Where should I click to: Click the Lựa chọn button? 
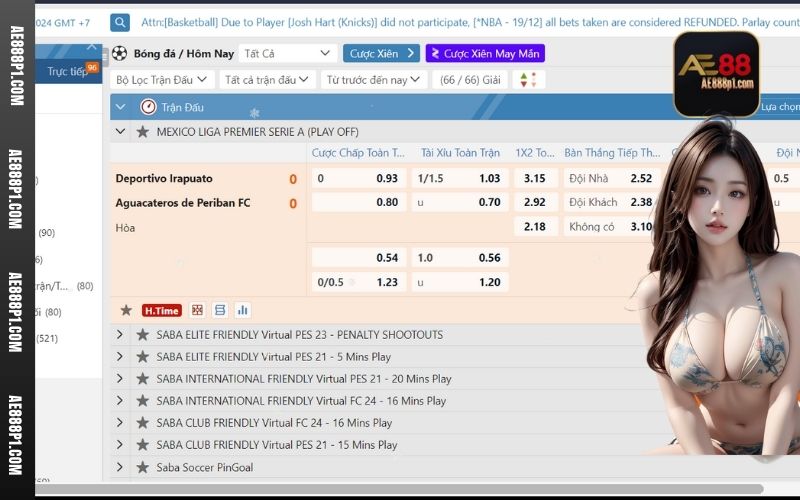(x=780, y=107)
